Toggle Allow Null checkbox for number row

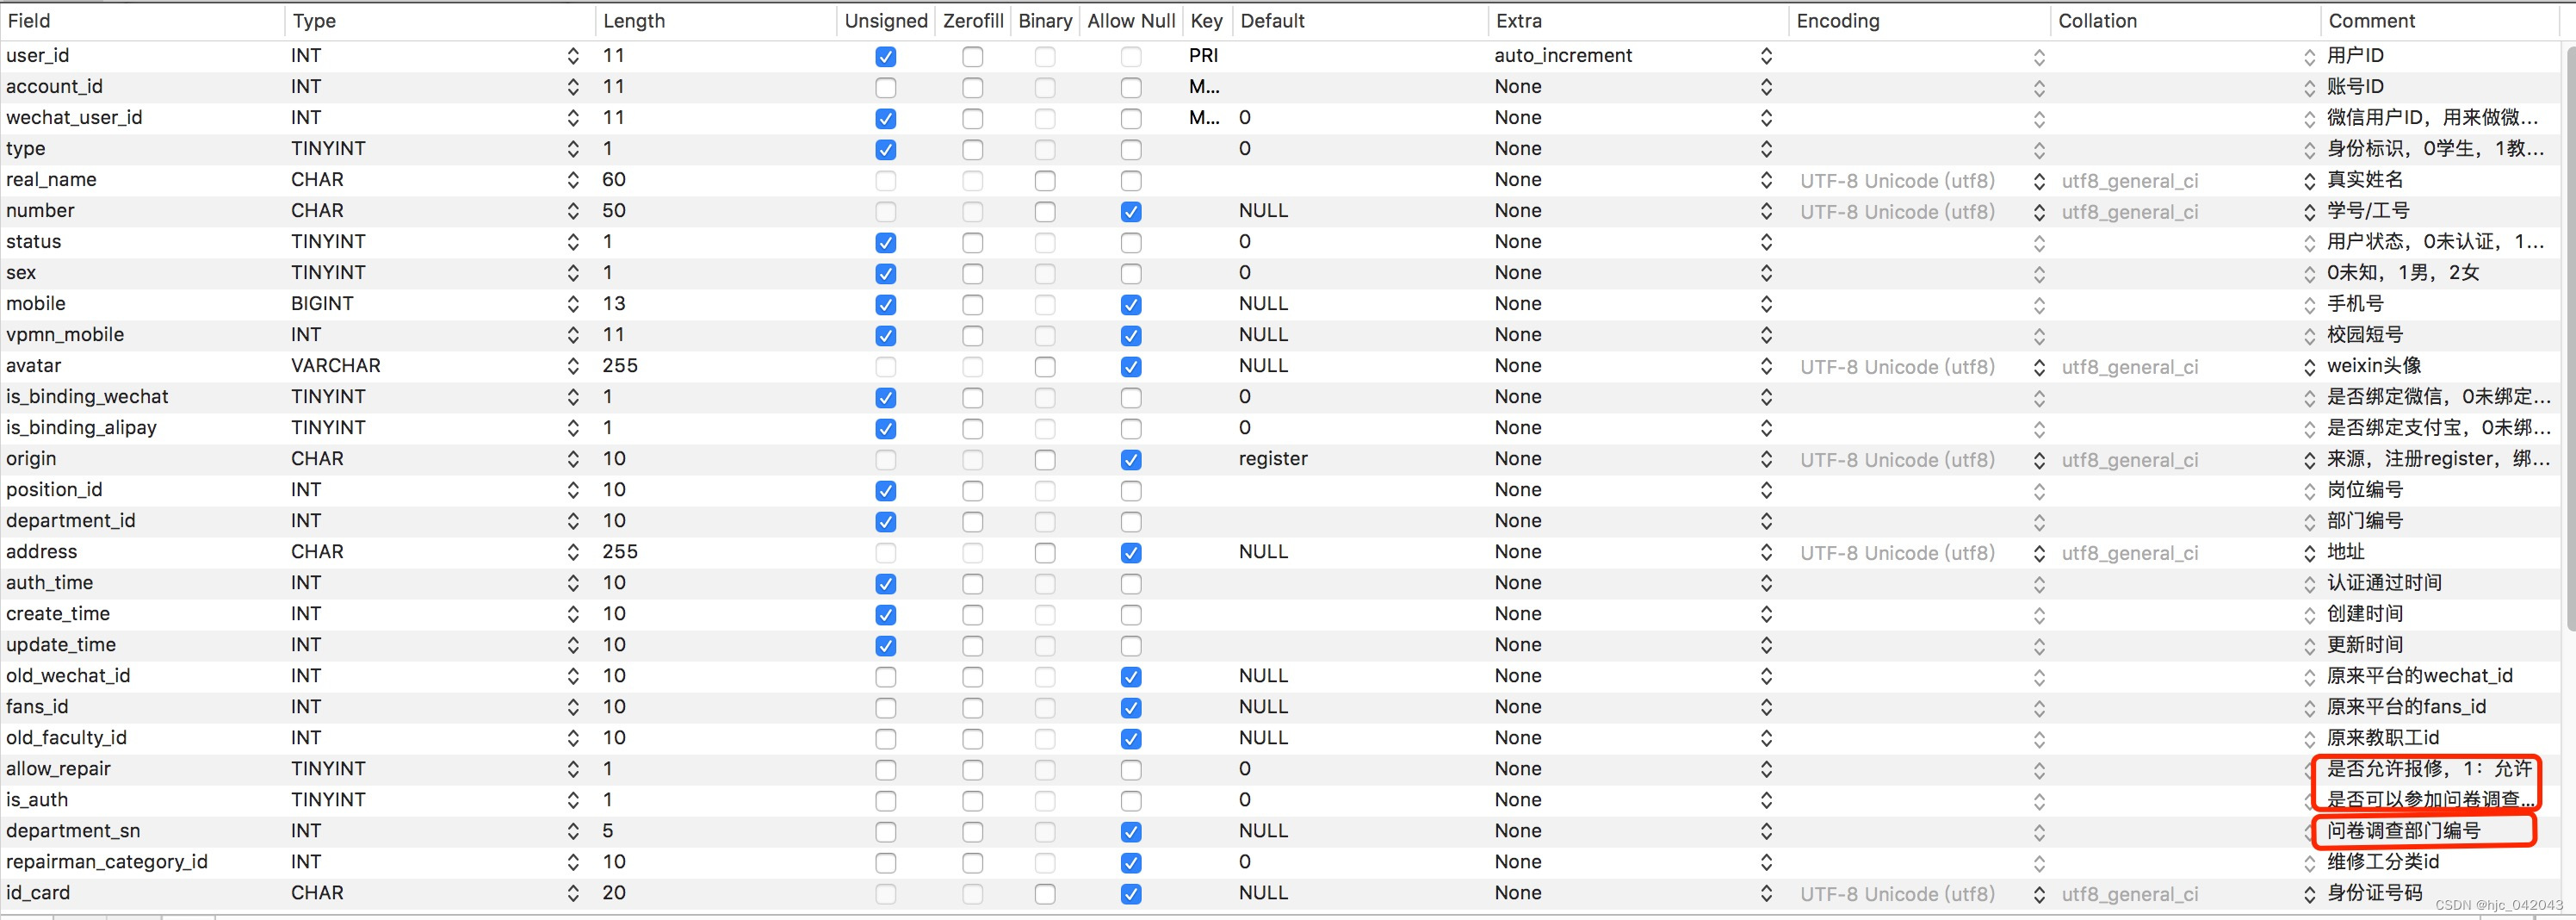(1131, 212)
